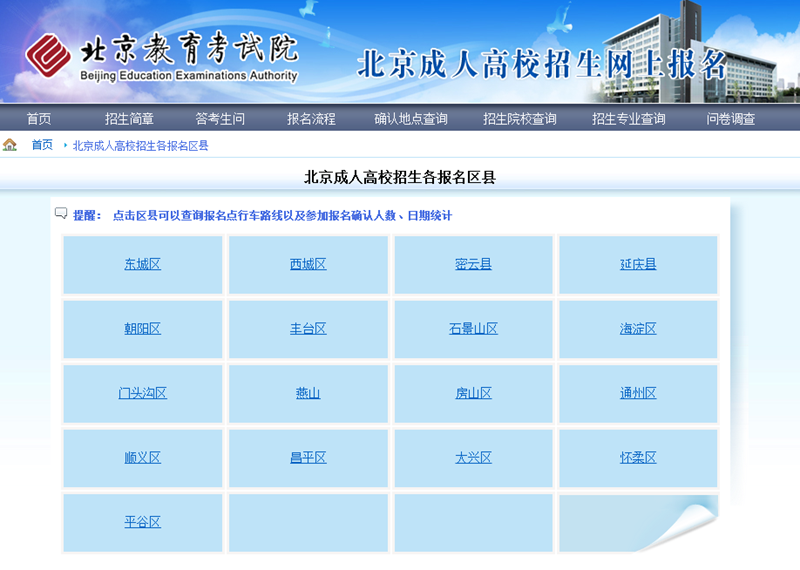The width and height of the screenshot is (800, 570).
Task: Click the speech bubble reminder icon
Action: pyautogui.click(x=61, y=214)
